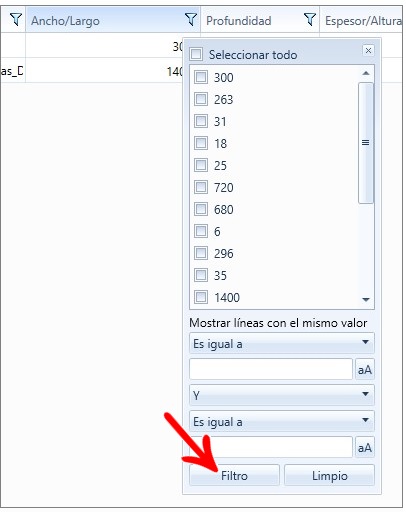
Task: Click scroll down arrow in value list
Action: (366, 300)
